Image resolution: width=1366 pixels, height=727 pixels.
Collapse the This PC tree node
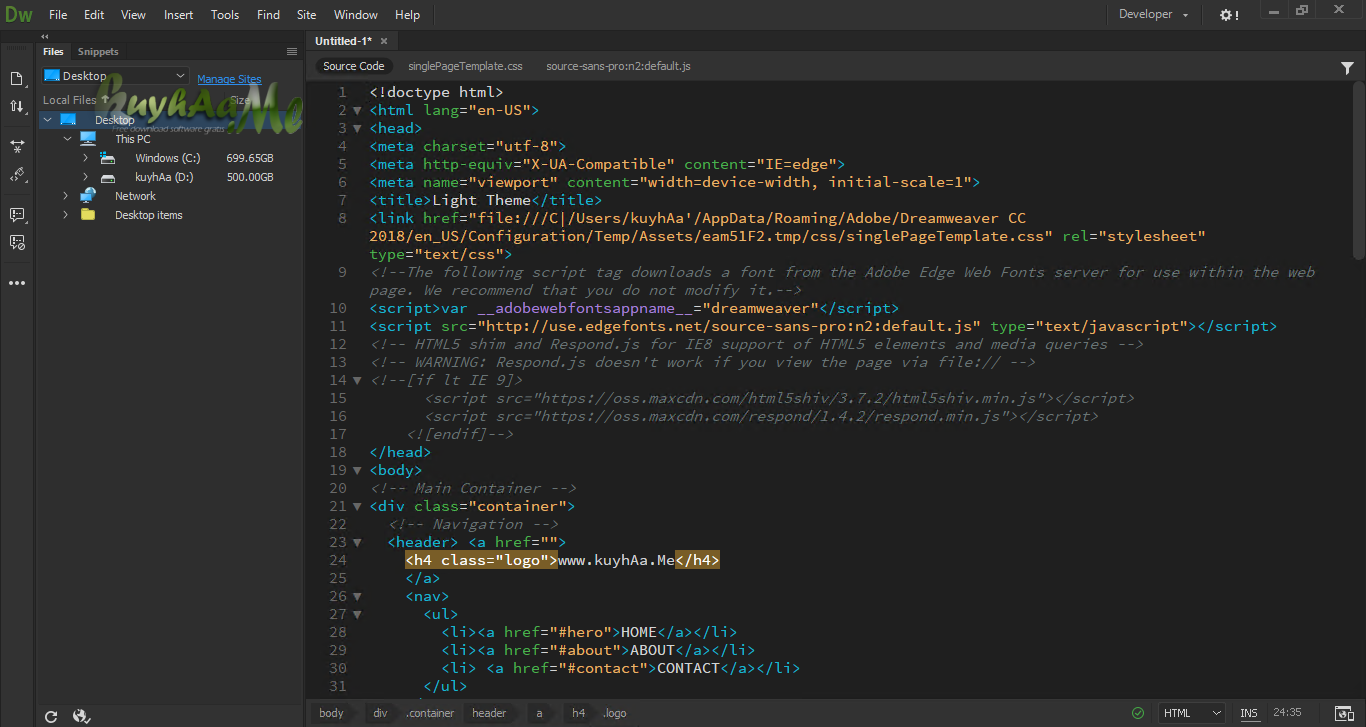[x=67, y=139]
